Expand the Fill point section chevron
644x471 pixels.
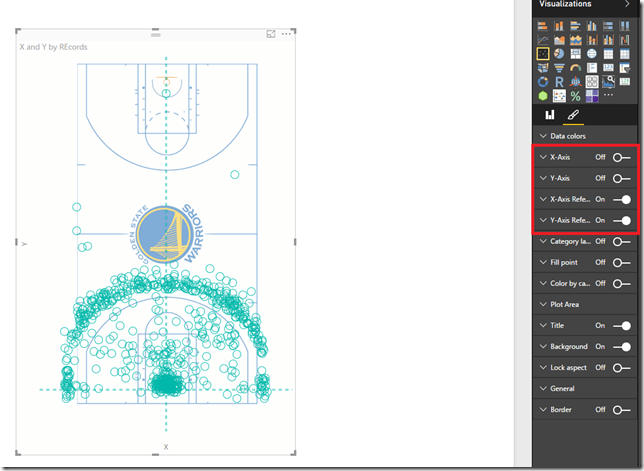click(x=543, y=262)
